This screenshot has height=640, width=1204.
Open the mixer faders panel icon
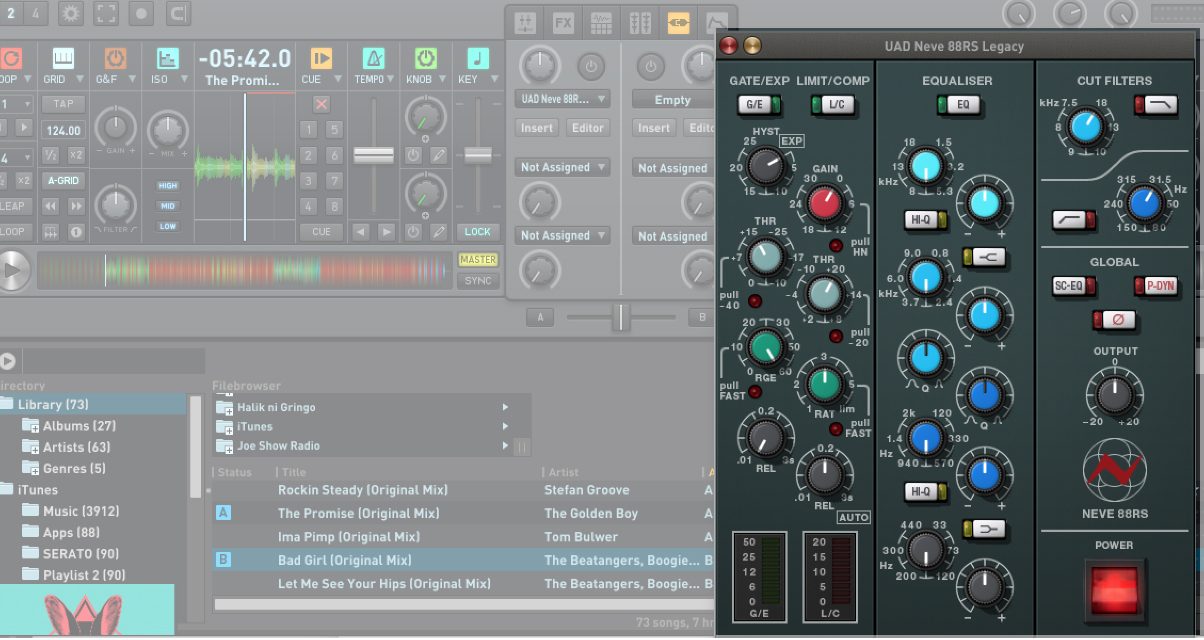coord(526,22)
